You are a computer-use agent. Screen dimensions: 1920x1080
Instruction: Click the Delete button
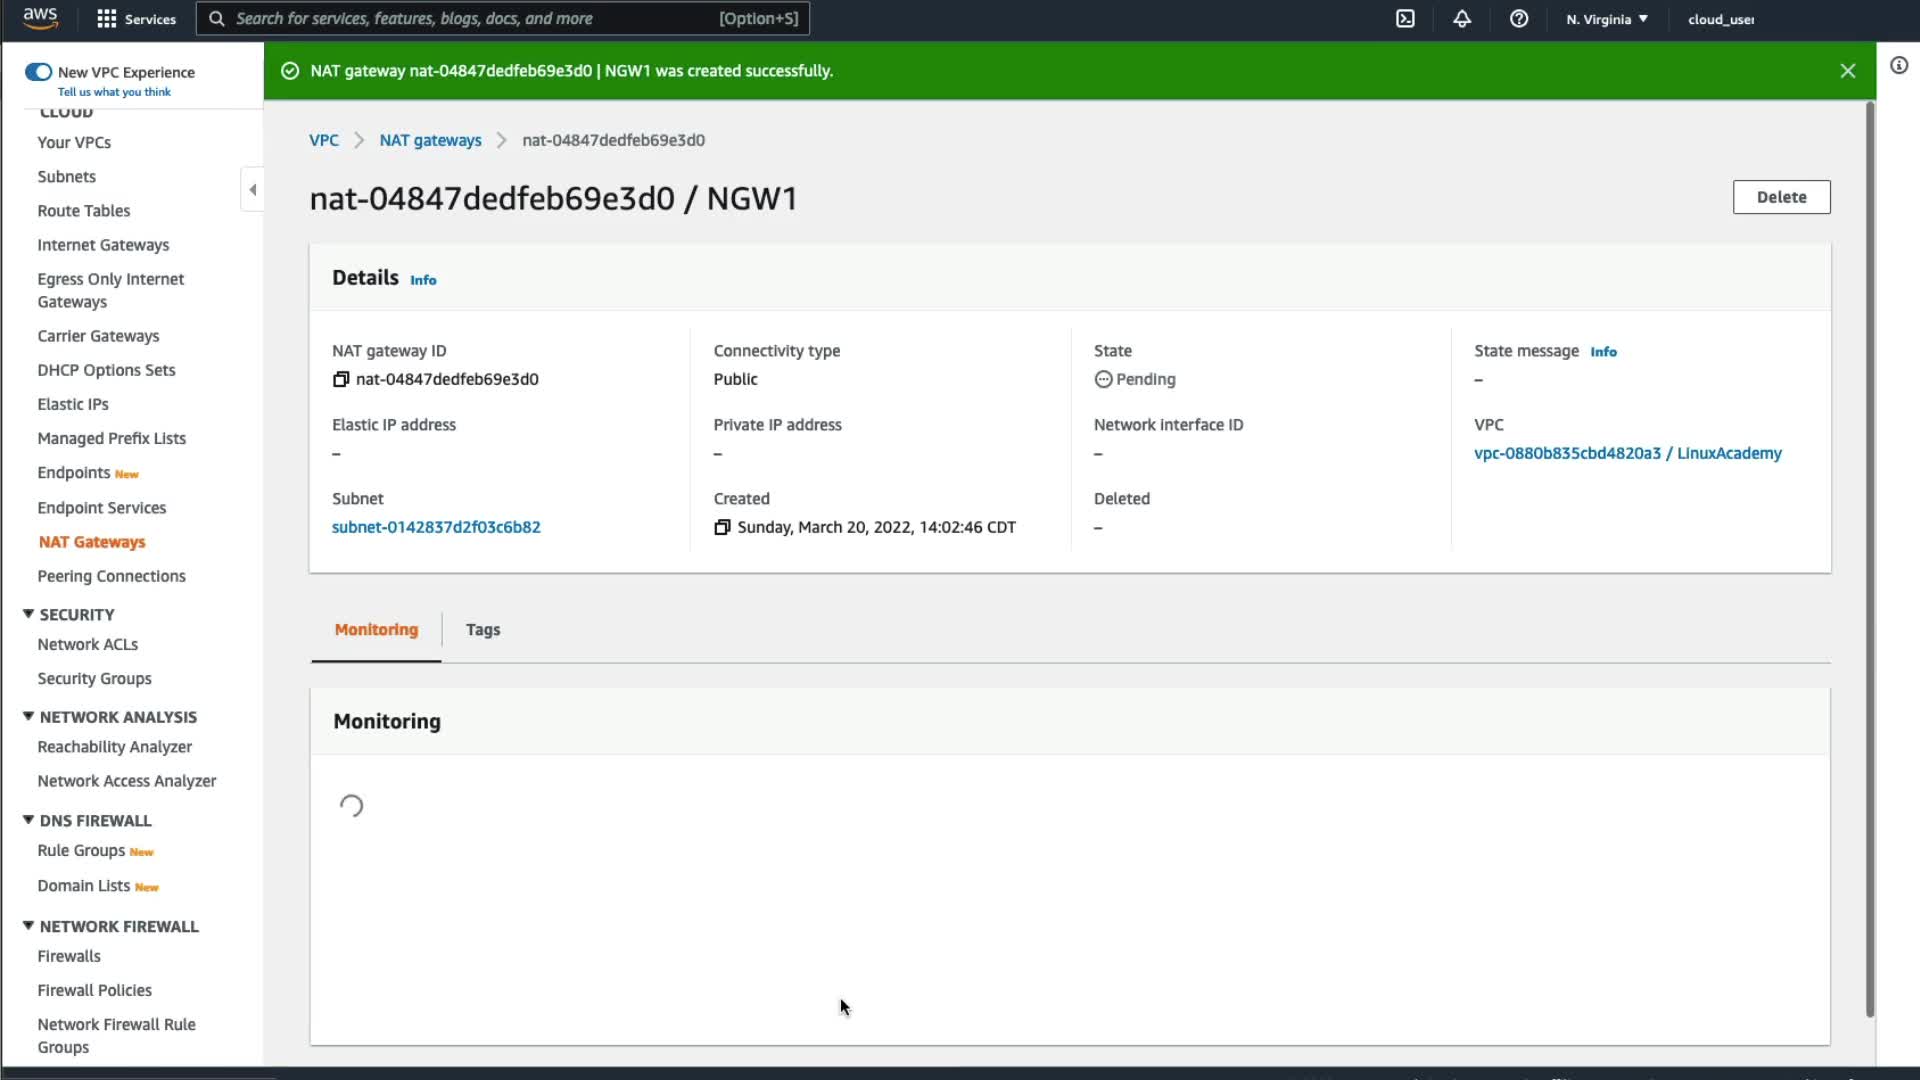pyautogui.click(x=1780, y=197)
